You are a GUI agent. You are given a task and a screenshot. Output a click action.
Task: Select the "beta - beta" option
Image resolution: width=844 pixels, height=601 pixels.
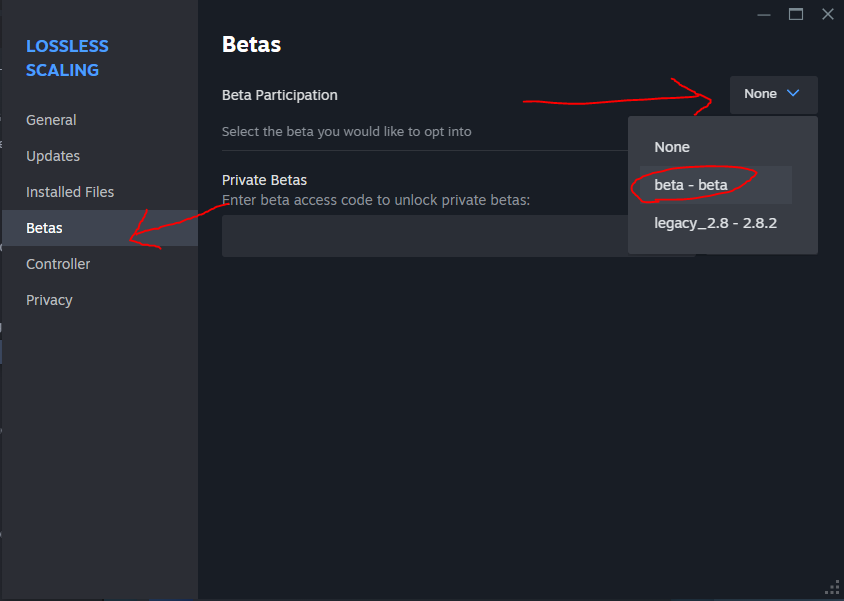[x=691, y=185]
